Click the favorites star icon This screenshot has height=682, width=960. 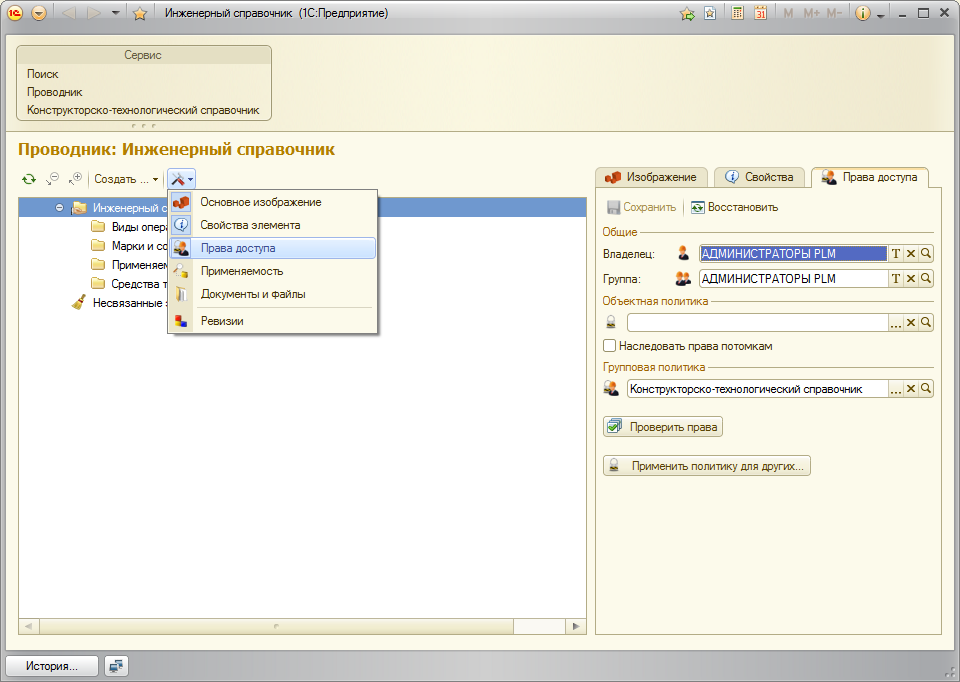click(x=140, y=14)
